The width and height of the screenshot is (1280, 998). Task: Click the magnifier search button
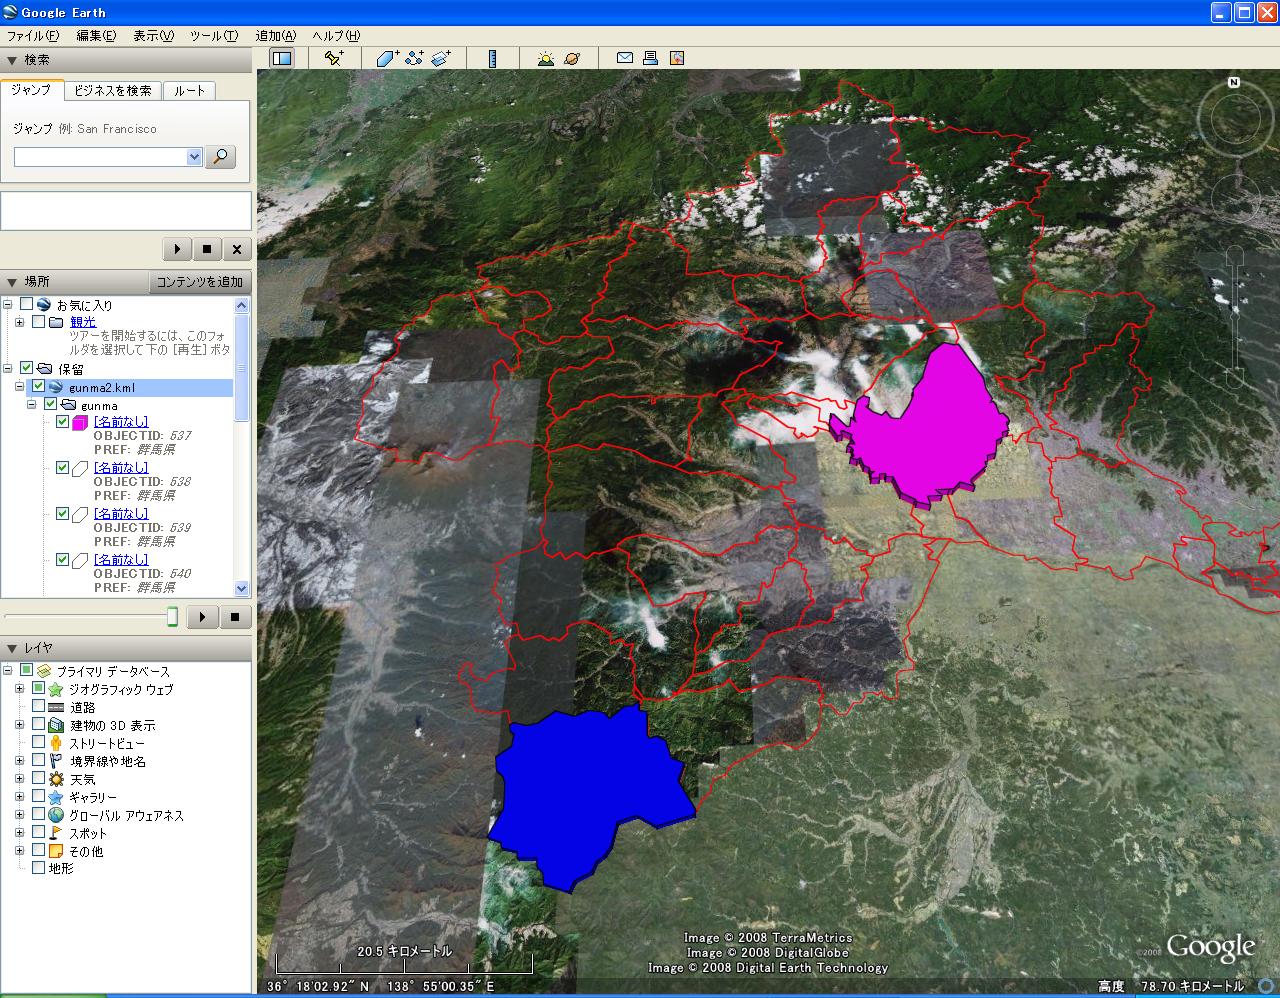[x=220, y=157]
